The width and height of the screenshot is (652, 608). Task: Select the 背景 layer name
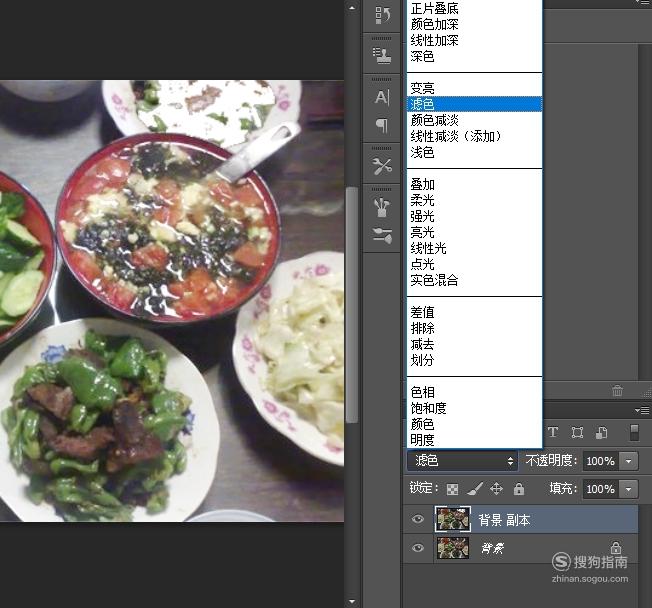(x=492, y=548)
